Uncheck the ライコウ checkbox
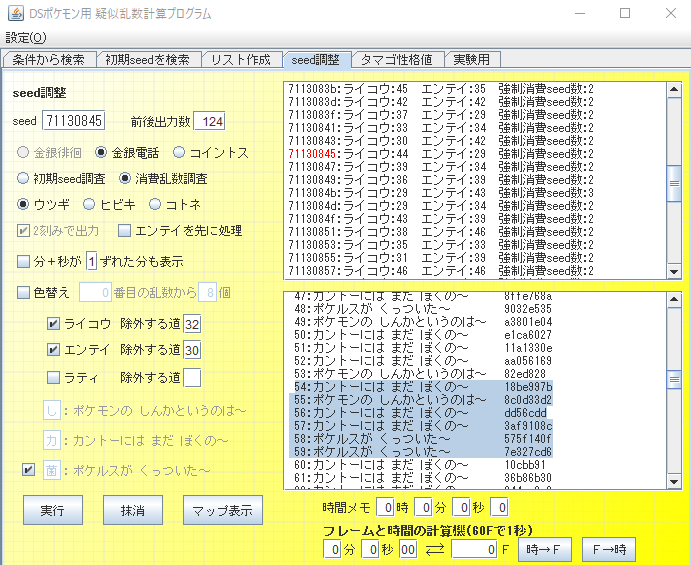This screenshot has height=565, width=691. [53, 324]
